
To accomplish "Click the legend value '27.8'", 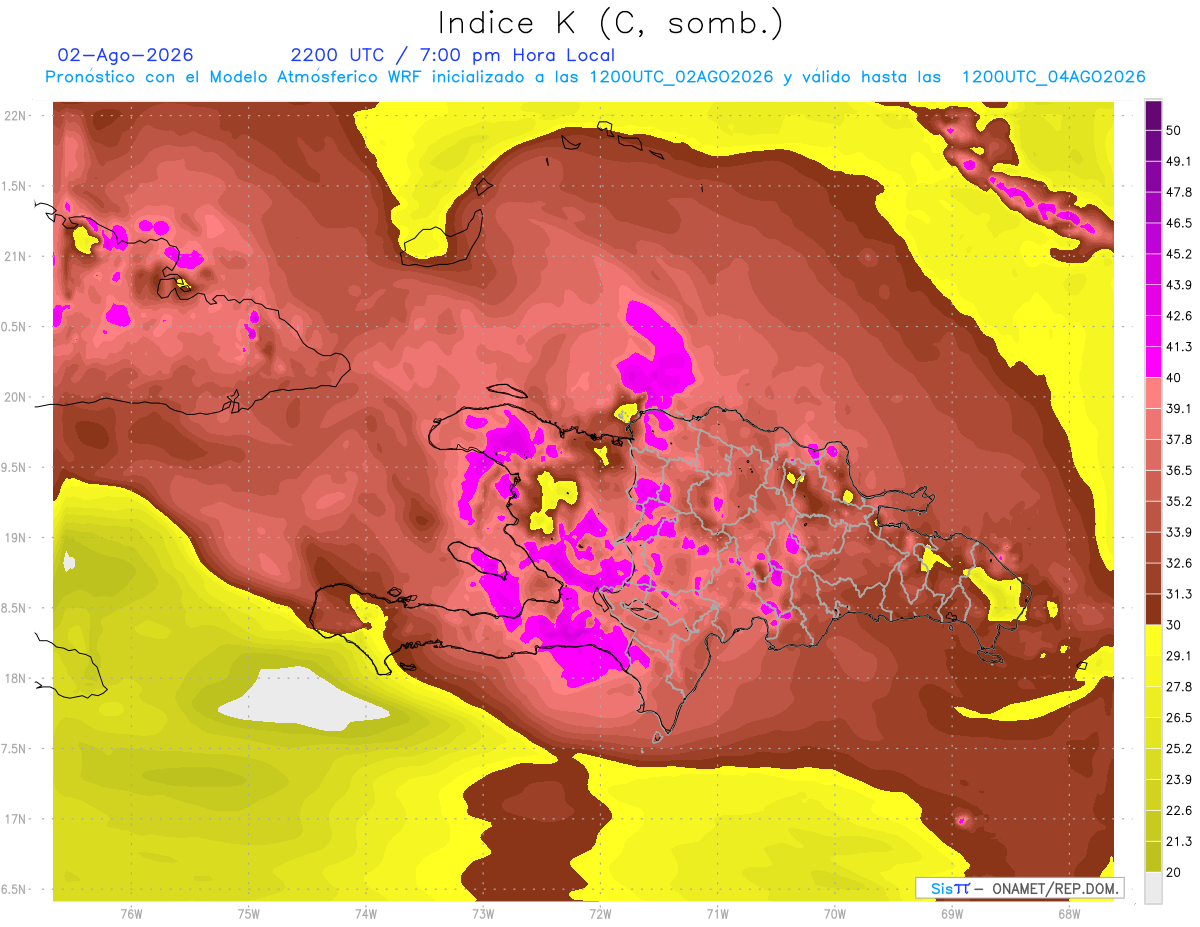I will coord(1179,687).
